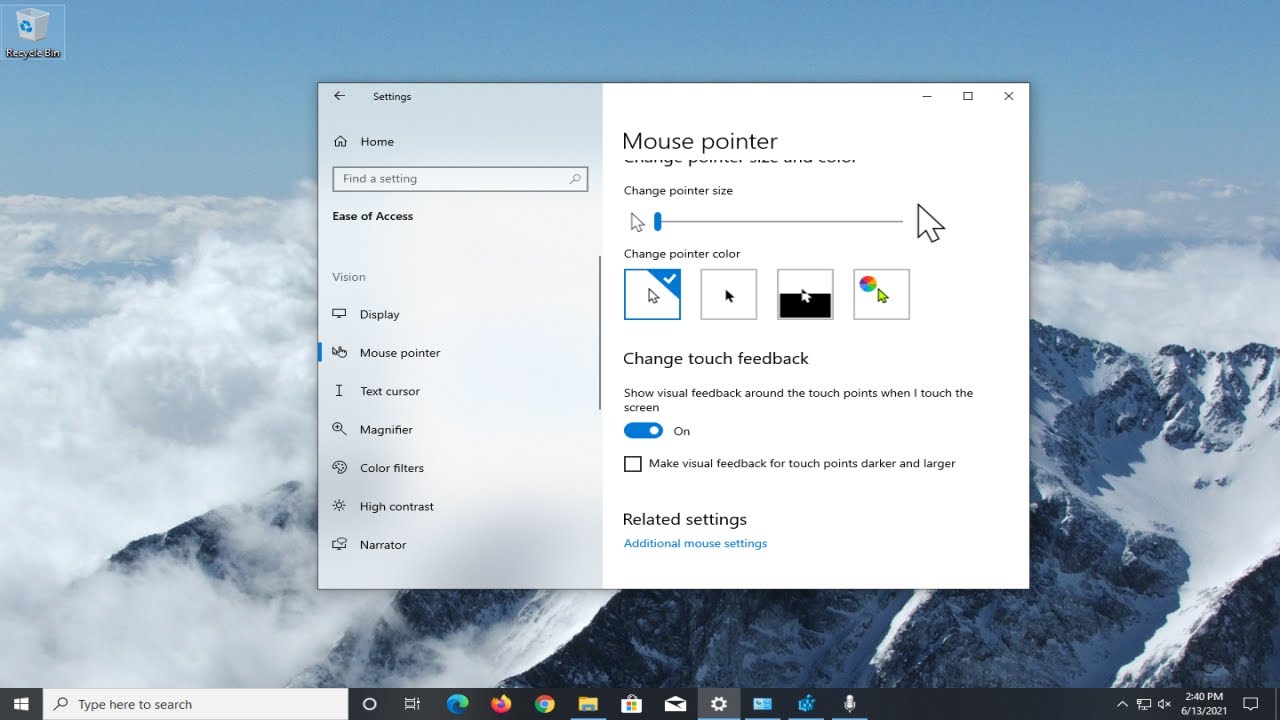This screenshot has width=1280, height=720.
Task: Click the Display monitor icon in sidebar
Action: [x=340, y=314]
